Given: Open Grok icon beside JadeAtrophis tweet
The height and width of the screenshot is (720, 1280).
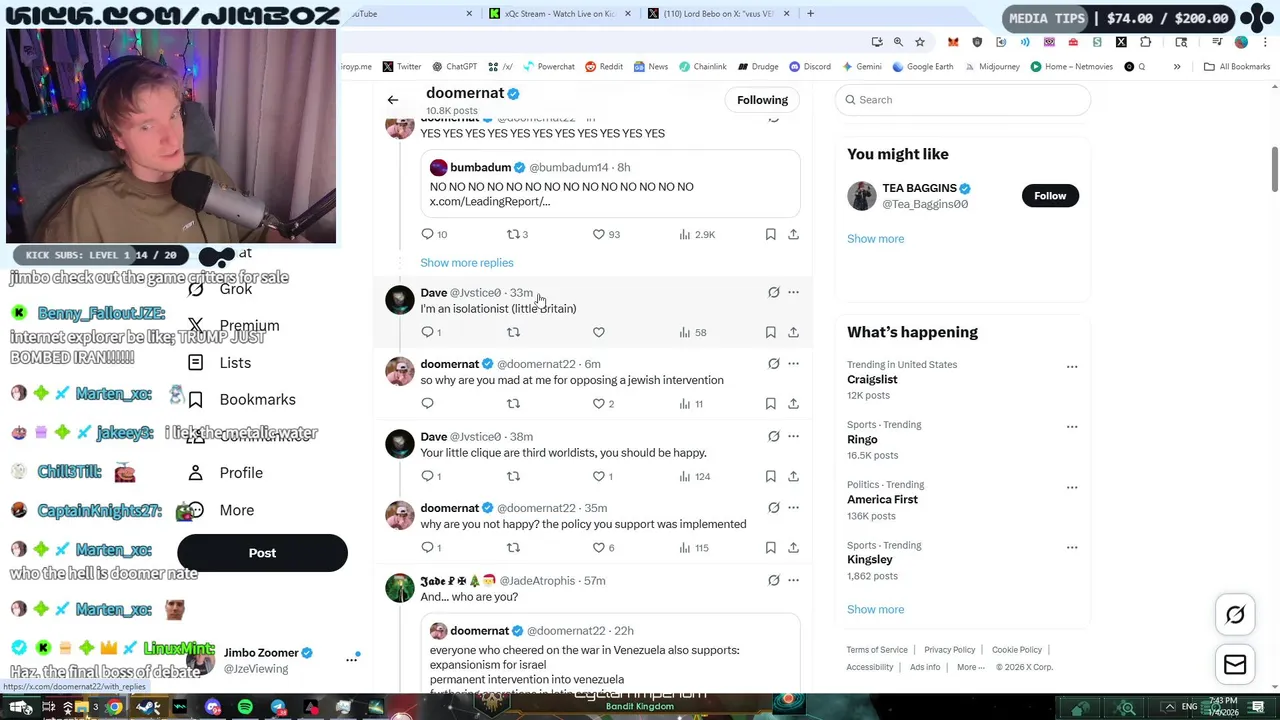Looking at the screenshot, I should (773, 580).
